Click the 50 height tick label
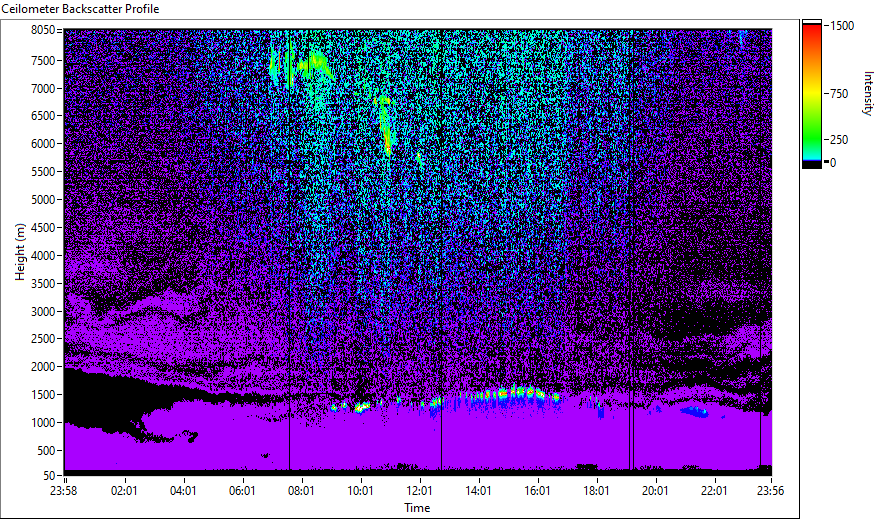 49,476
